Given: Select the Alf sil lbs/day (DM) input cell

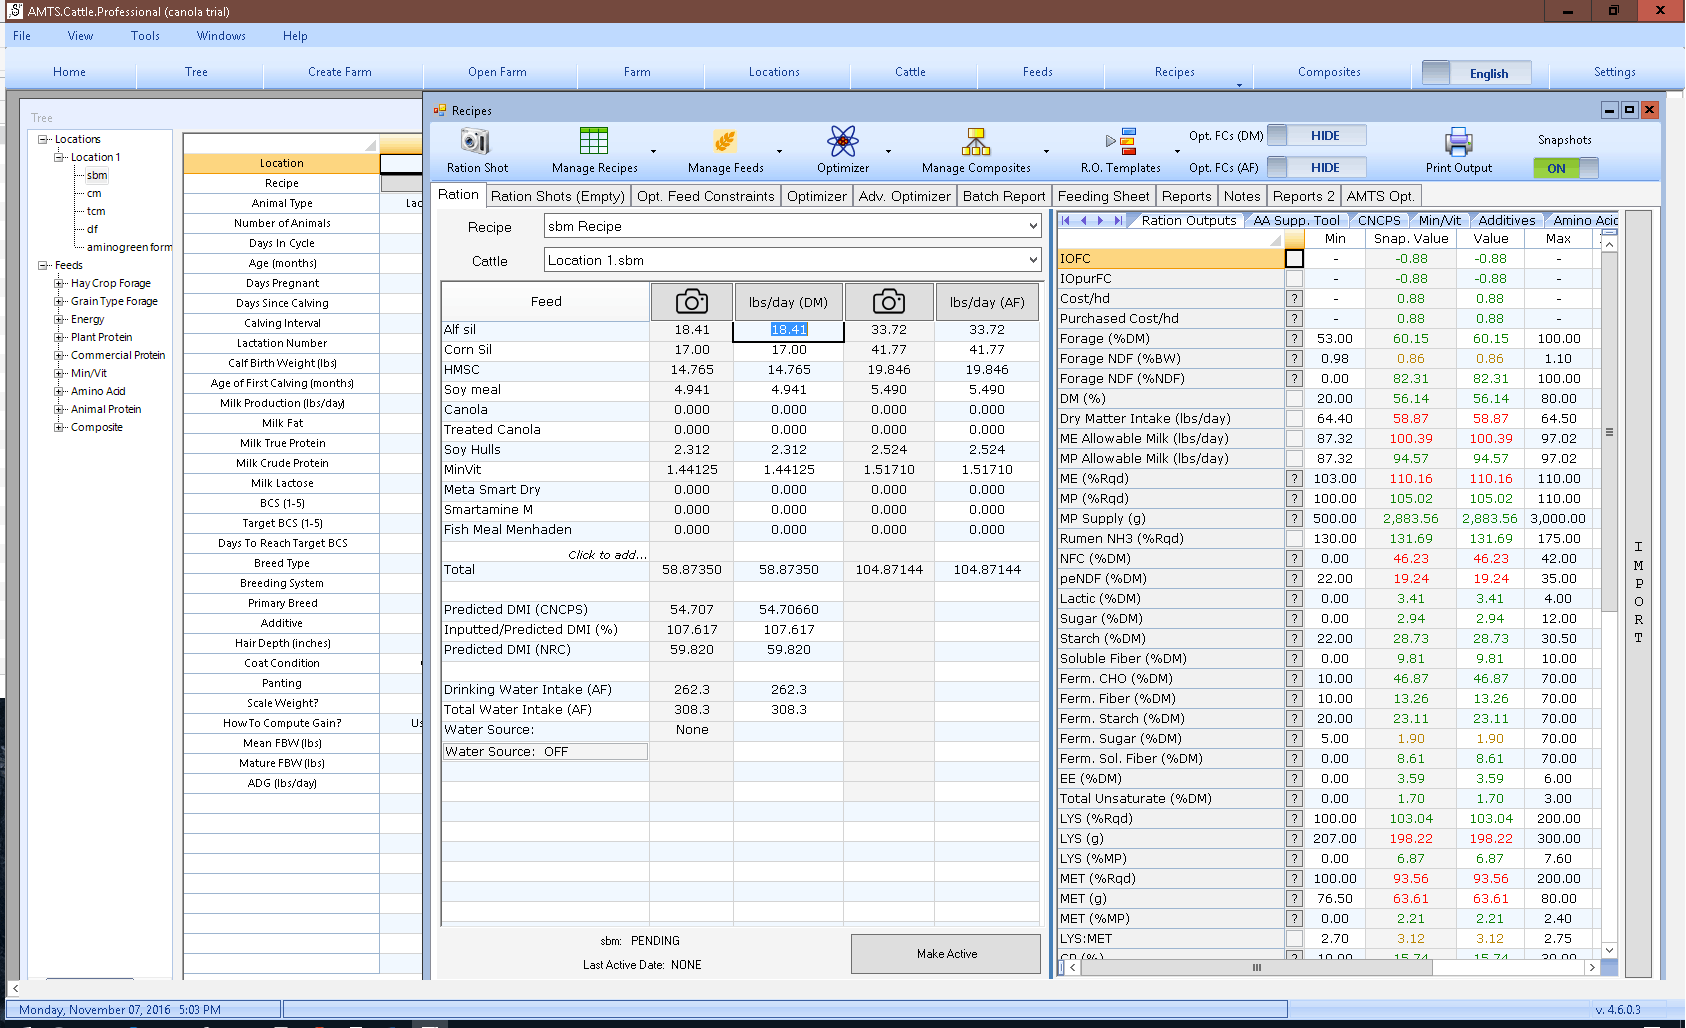Looking at the screenshot, I should tap(788, 330).
